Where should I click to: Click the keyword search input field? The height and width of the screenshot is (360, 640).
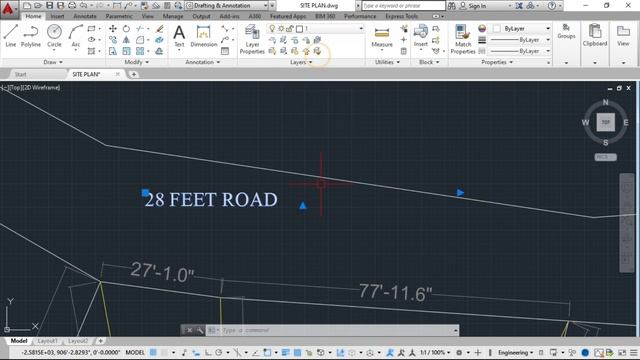[x=403, y=6]
